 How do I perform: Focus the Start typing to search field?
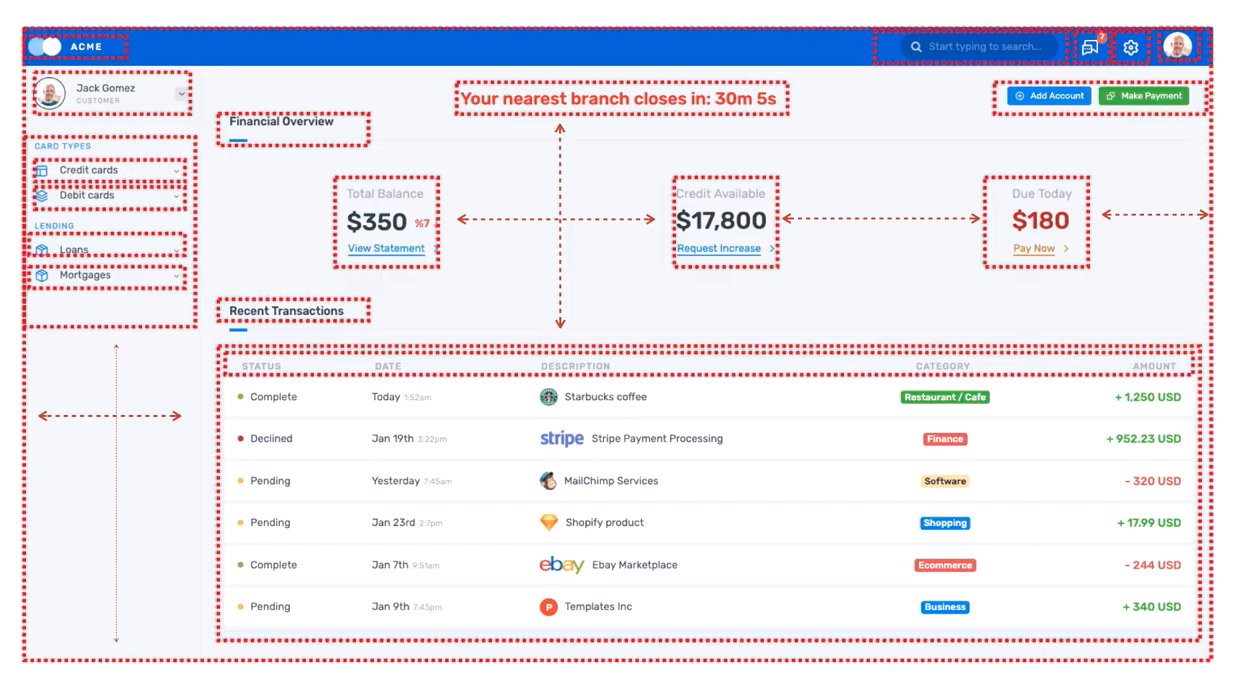984,47
